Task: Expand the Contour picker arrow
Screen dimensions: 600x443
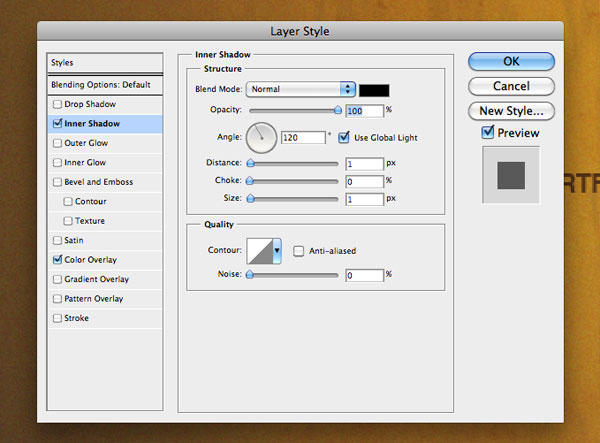Action: (x=277, y=251)
